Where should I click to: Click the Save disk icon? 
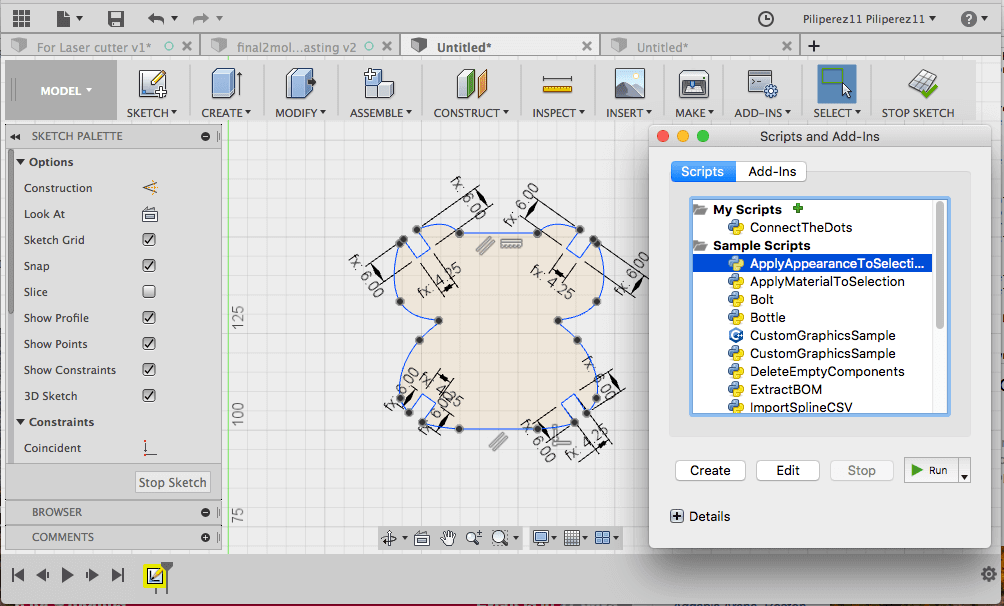[x=116, y=19]
